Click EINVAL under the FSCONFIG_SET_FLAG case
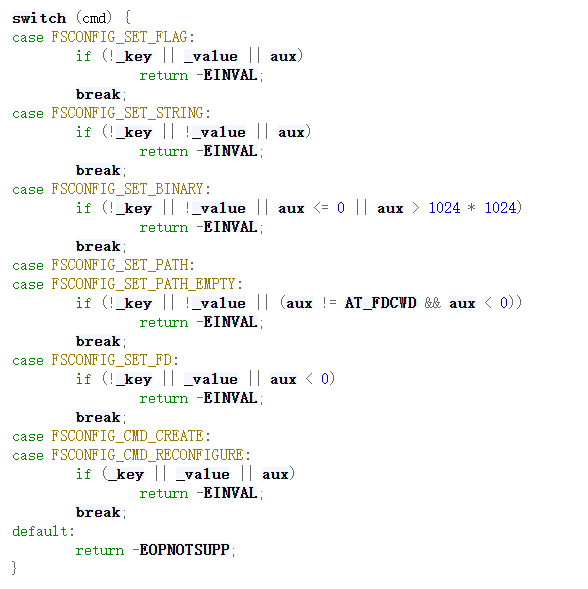The height and width of the screenshot is (589, 588). pyautogui.click(x=230, y=75)
